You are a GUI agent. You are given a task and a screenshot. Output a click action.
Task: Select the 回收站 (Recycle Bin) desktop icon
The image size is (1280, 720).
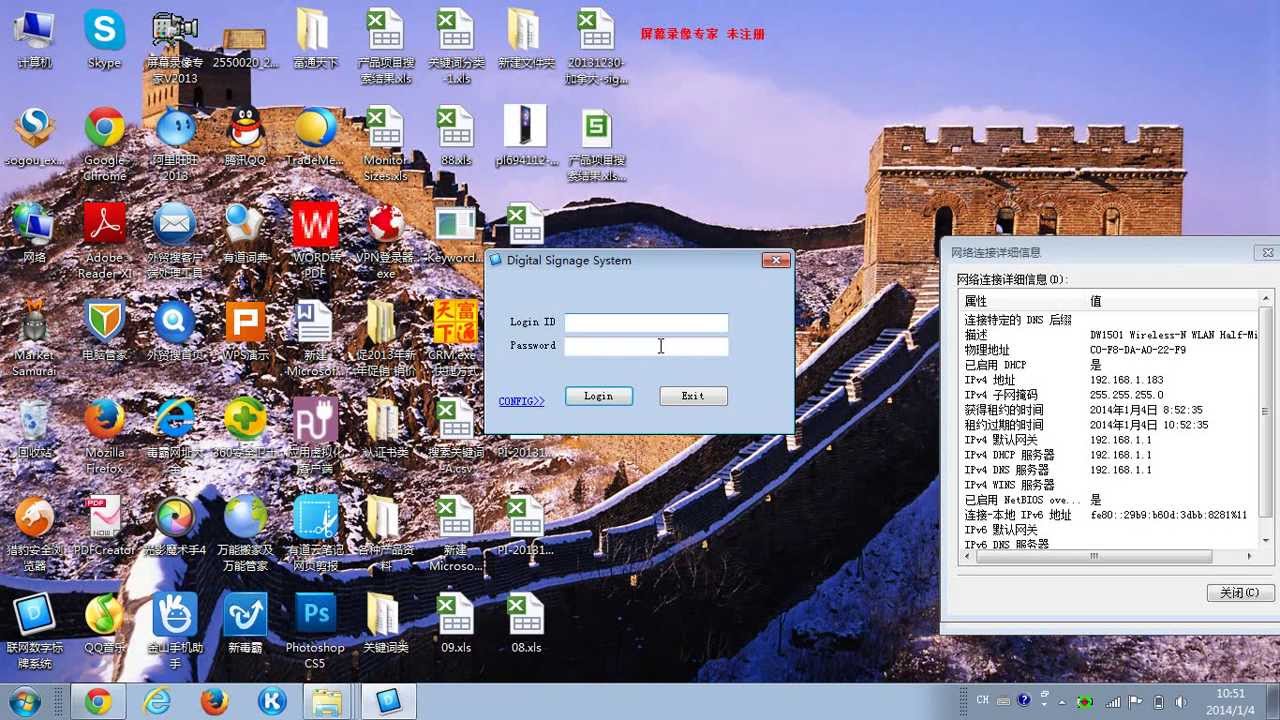click(34, 430)
